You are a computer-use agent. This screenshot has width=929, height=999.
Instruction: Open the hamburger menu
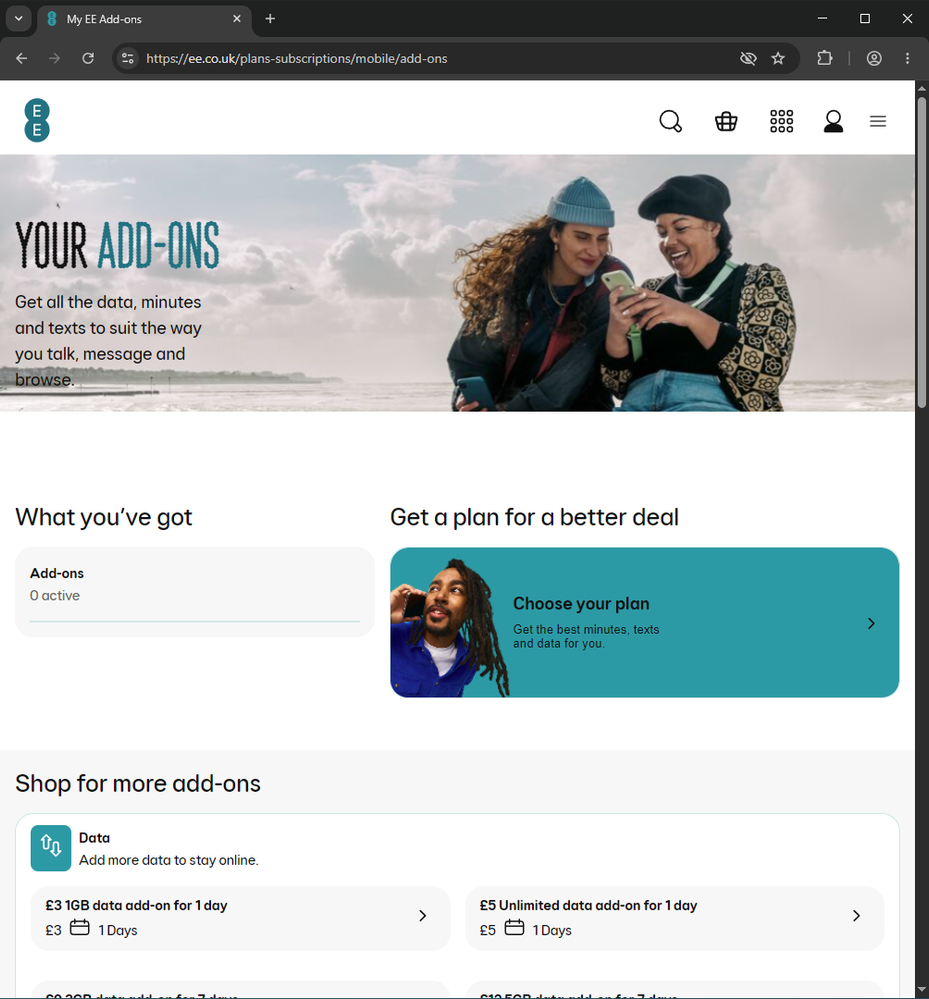coord(878,121)
